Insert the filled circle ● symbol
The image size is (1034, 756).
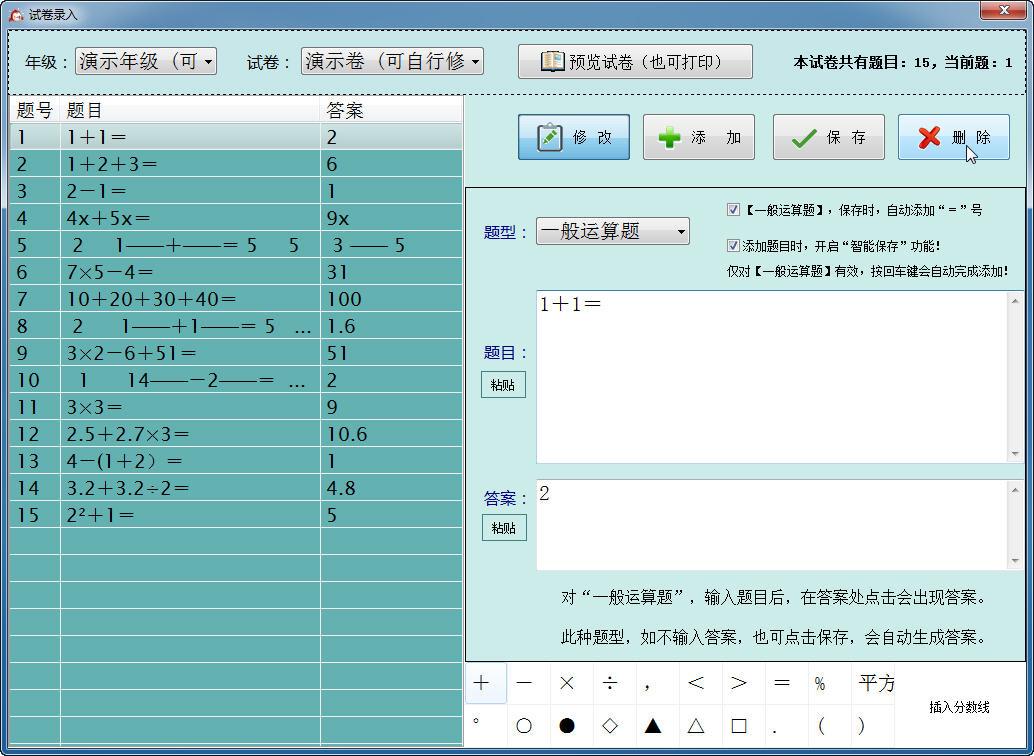click(567, 726)
